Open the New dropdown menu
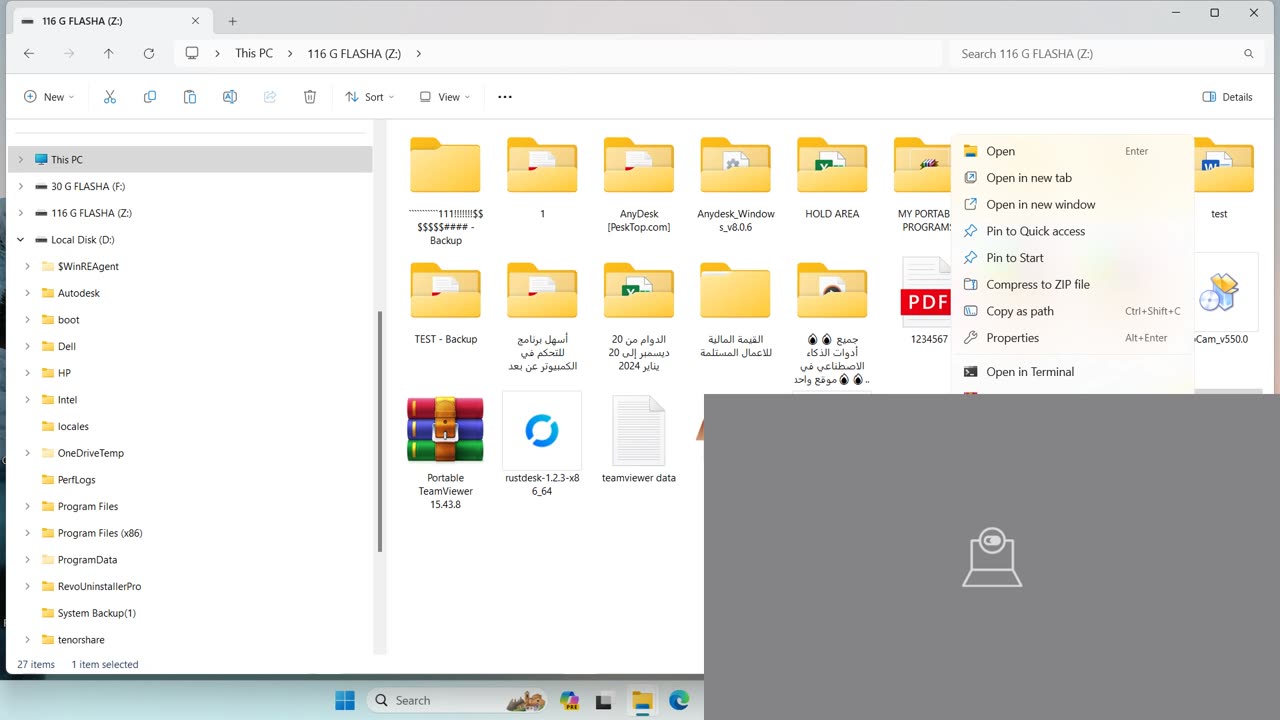 tap(49, 97)
